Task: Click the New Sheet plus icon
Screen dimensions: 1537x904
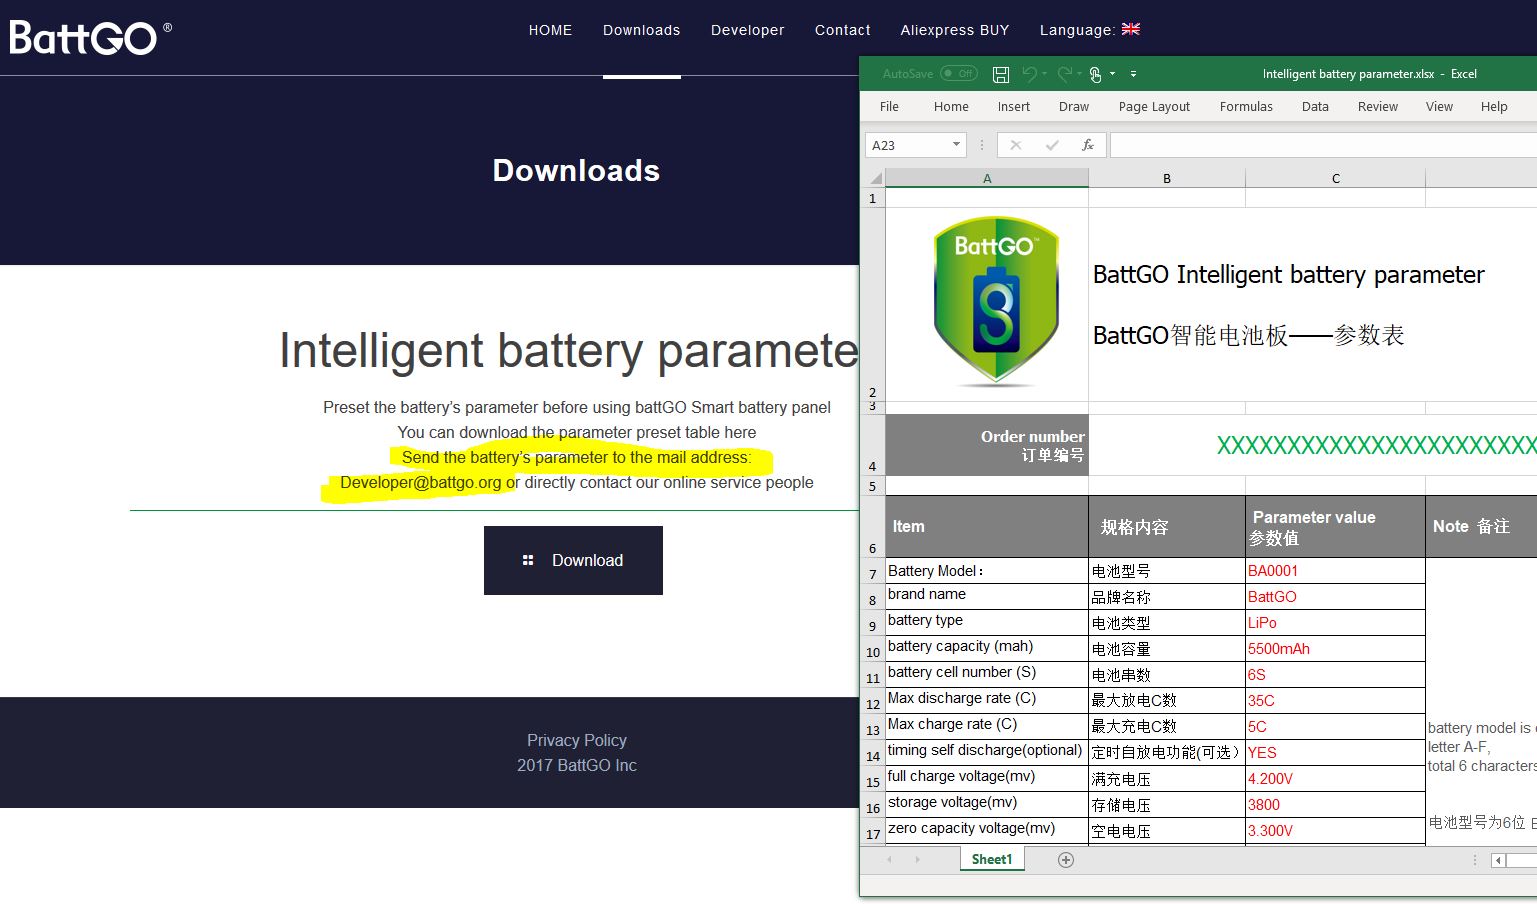Action: pos(1066,860)
